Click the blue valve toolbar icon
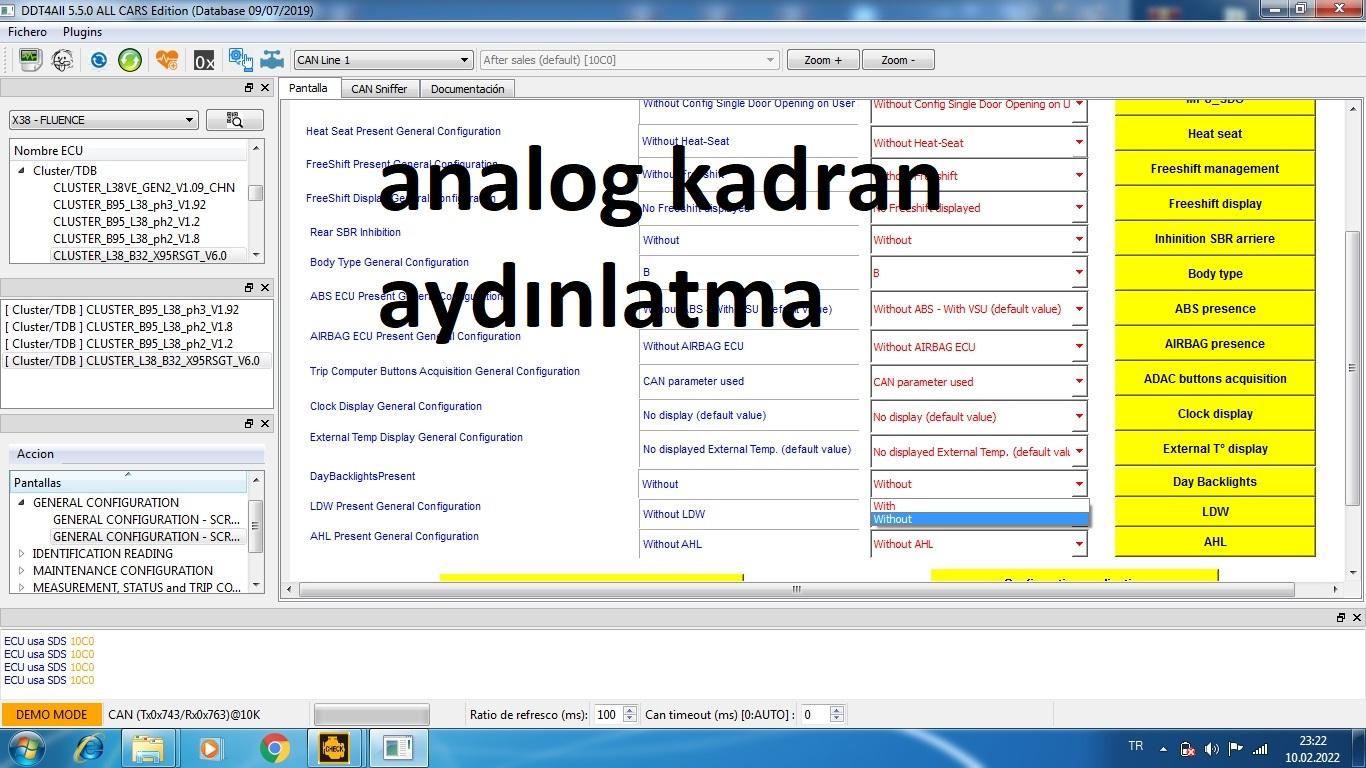This screenshot has width=1366, height=768. [x=272, y=60]
